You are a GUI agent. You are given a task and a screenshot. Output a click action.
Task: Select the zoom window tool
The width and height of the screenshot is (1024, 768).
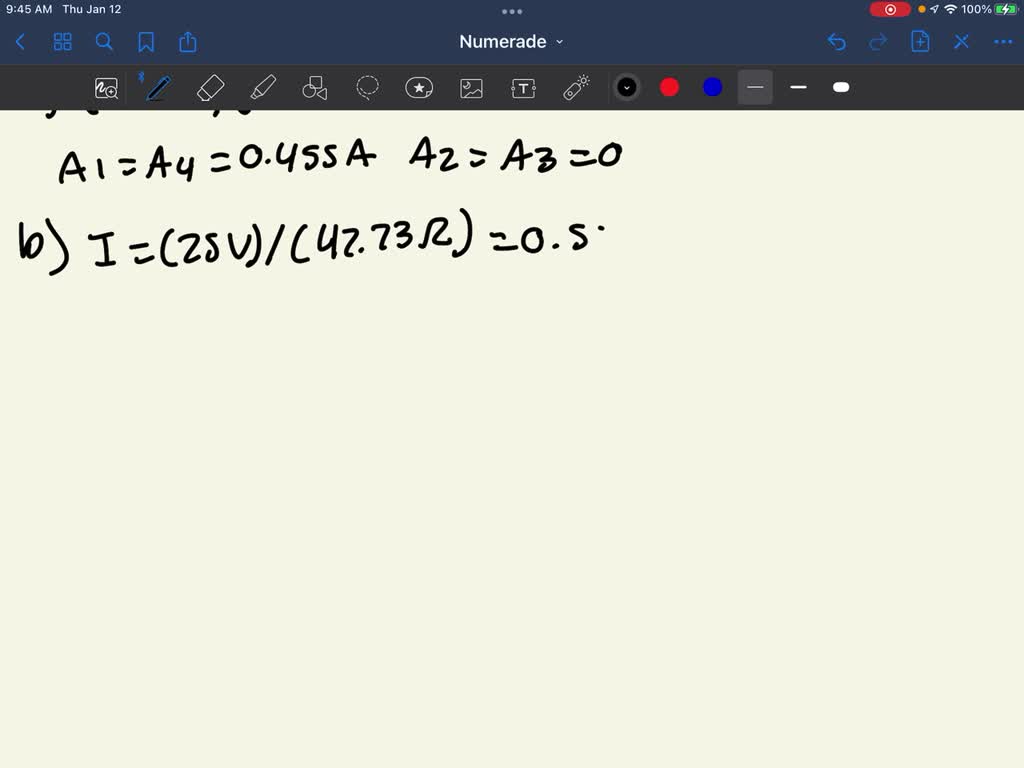(106, 88)
